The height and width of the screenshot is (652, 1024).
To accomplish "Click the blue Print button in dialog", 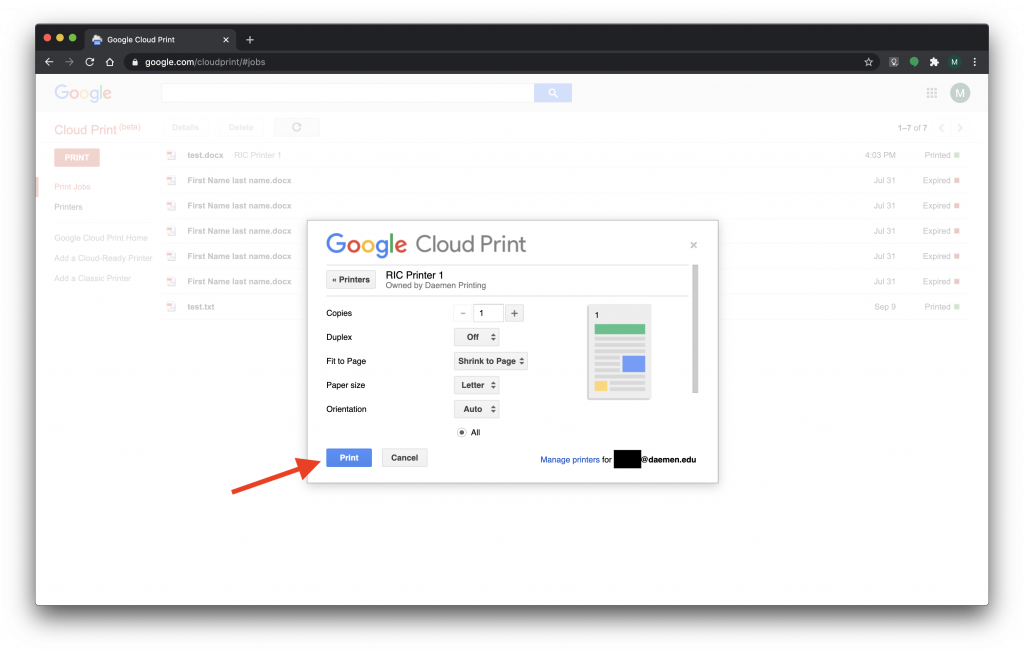I will pos(349,457).
